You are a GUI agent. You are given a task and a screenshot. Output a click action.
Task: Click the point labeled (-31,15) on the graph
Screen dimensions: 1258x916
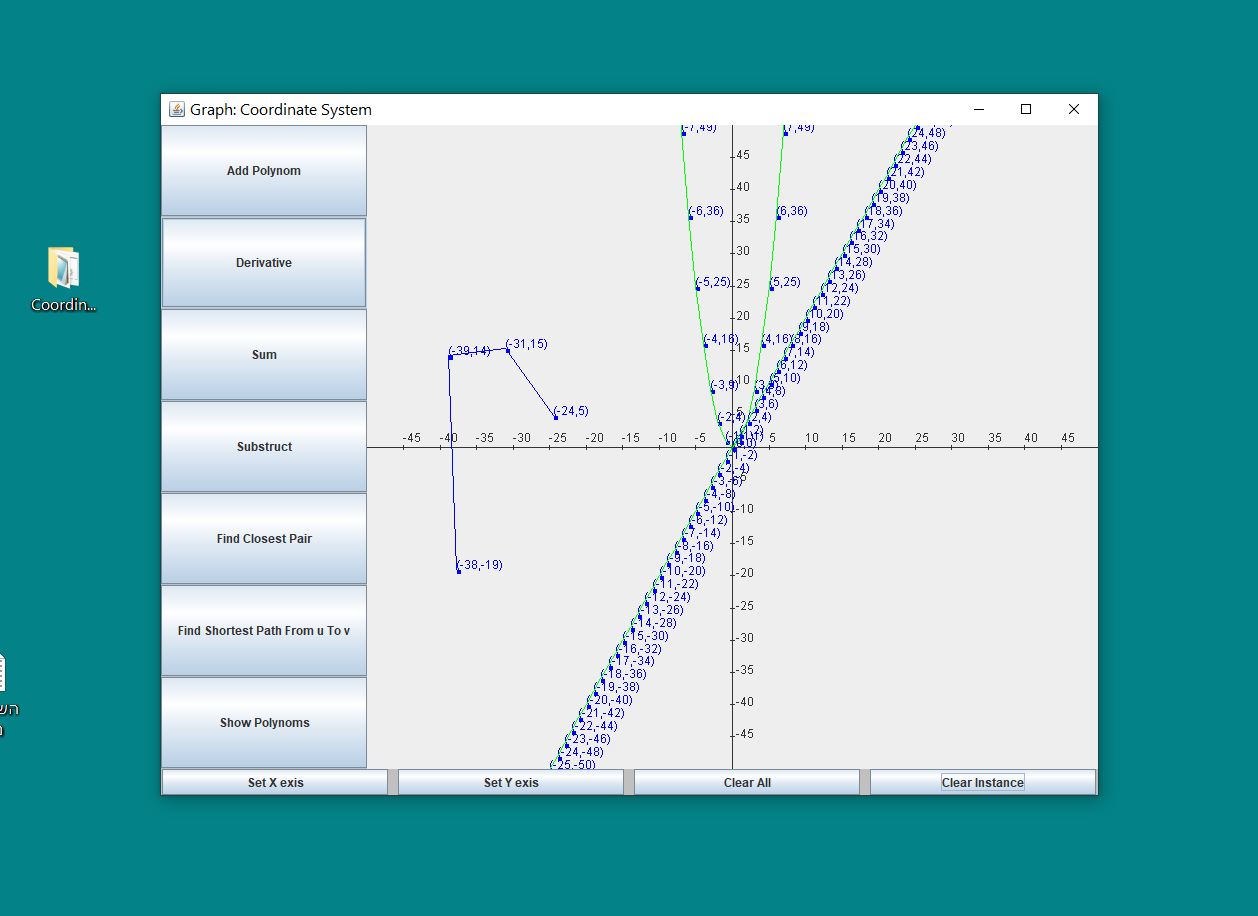(x=507, y=350)
